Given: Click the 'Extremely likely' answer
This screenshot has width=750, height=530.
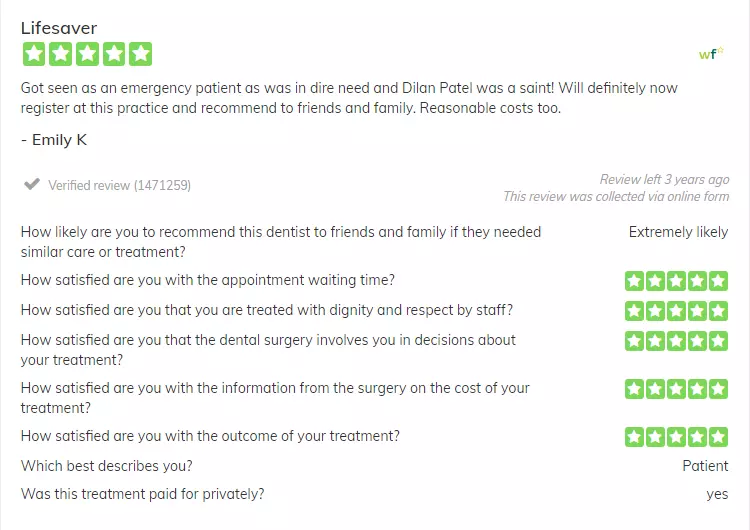Looking at the screenshot, I should pos(678,232).
